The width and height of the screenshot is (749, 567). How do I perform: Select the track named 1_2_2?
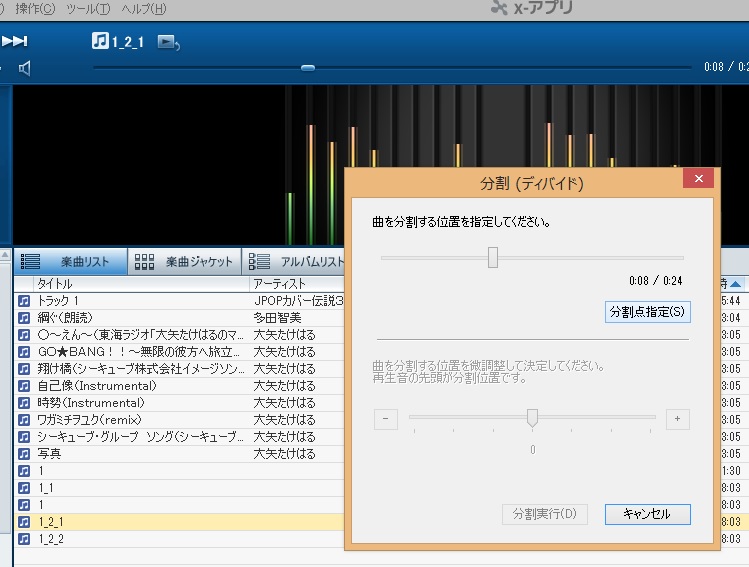pos(50,539)
